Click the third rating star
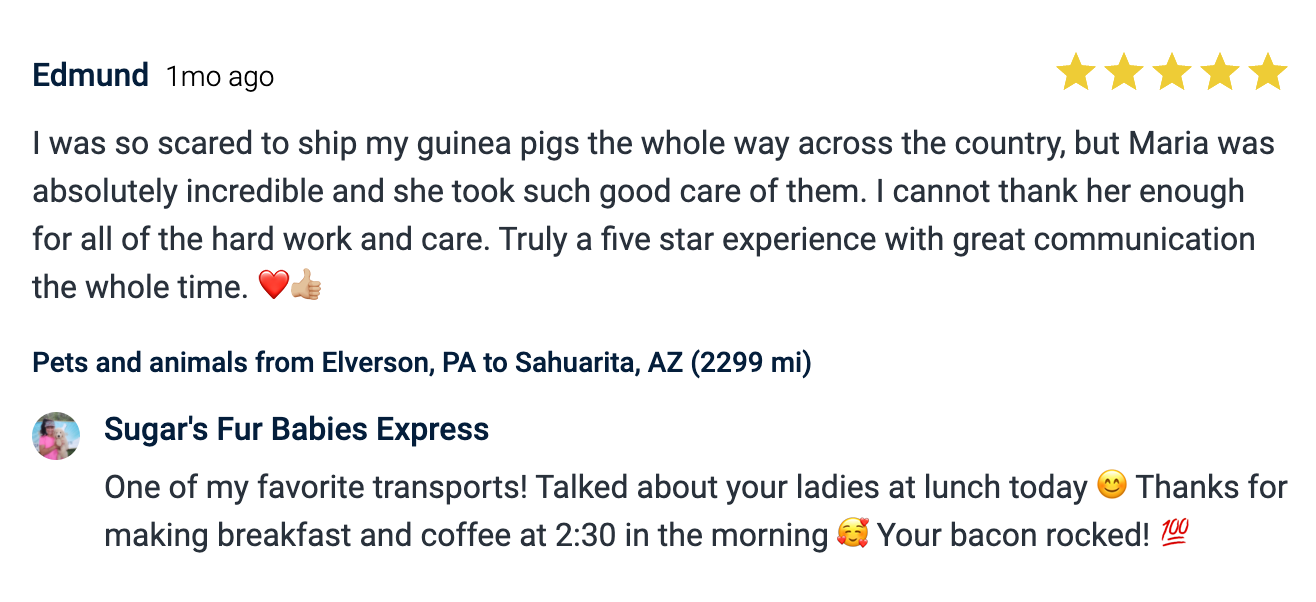Image resolution: width=1316 pixels, height=602 pixels. 1171,73
